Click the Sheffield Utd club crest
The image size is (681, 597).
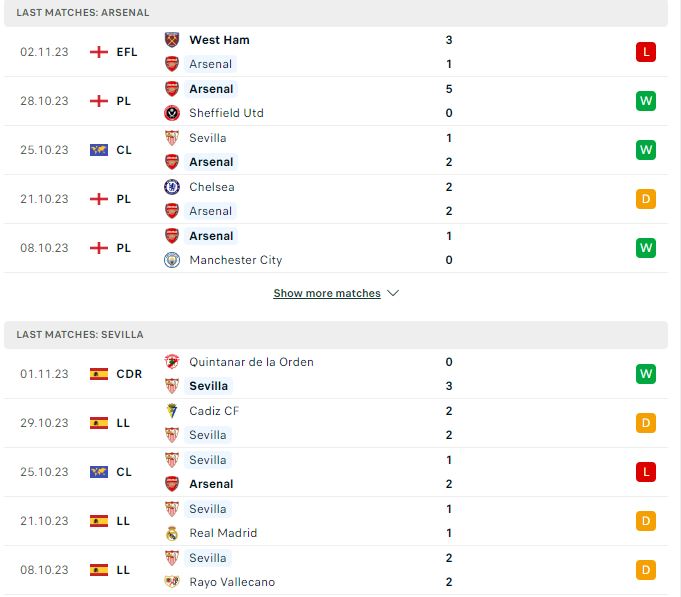click(172, 113)
